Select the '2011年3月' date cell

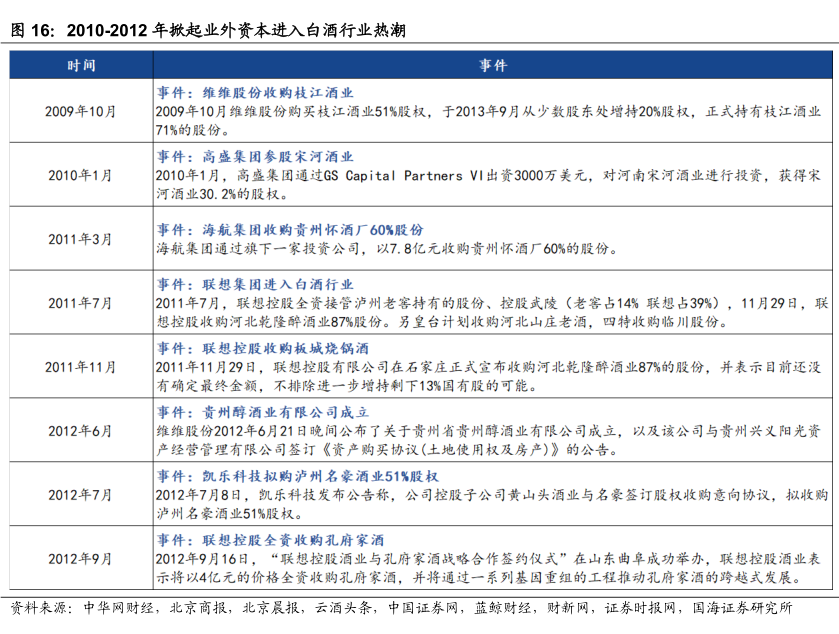81,239
